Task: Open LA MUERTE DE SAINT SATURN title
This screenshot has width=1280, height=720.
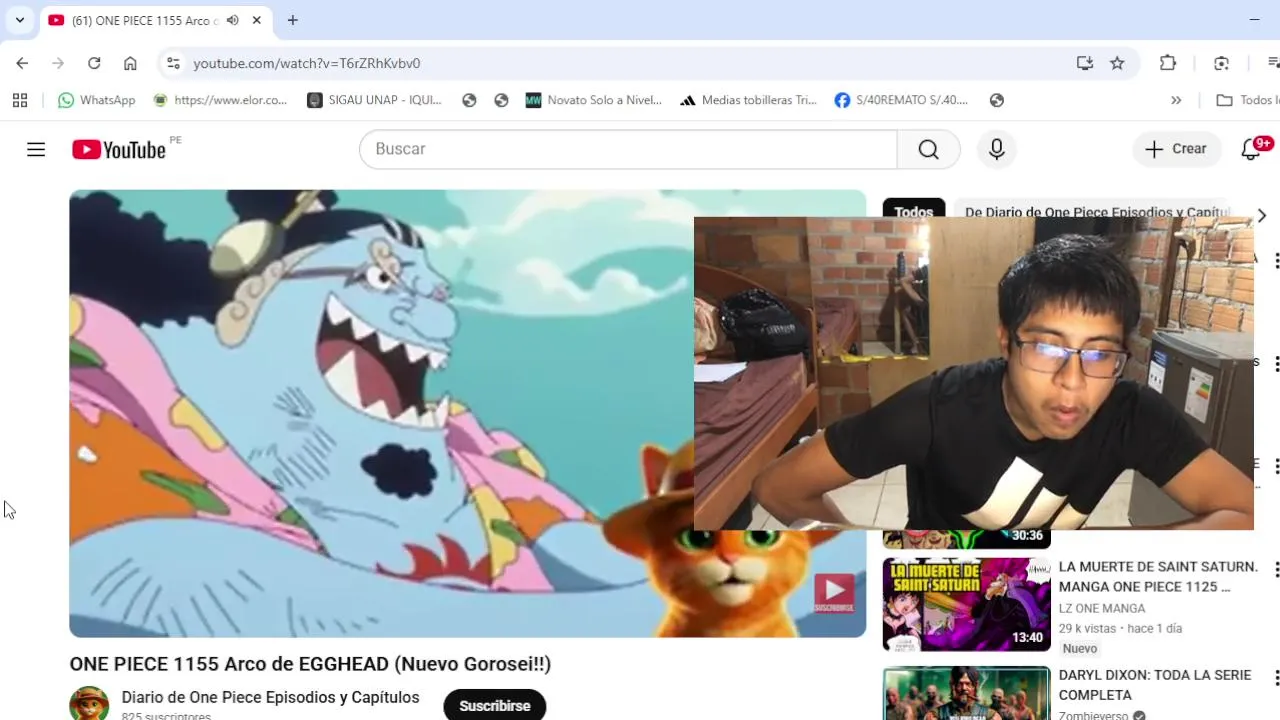Action: (1158, 576)
